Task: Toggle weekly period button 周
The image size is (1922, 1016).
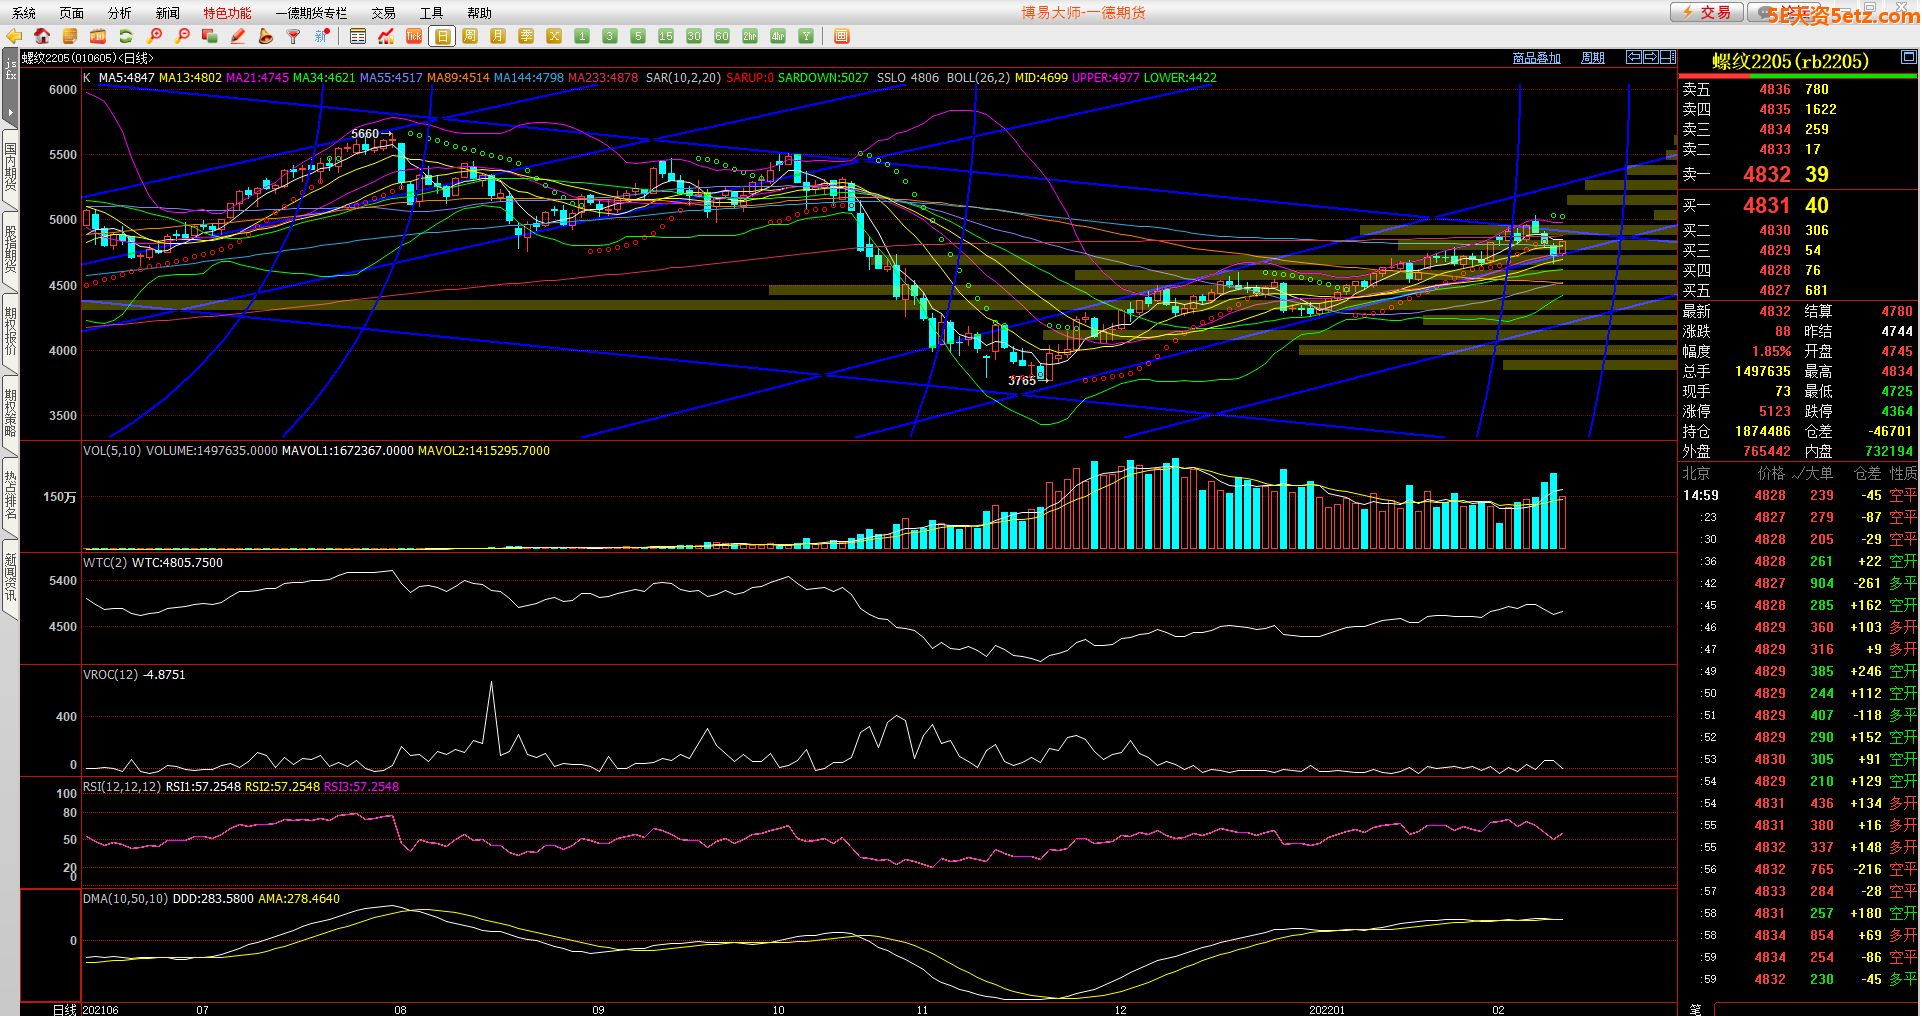Action: click(x=470, y=36)
